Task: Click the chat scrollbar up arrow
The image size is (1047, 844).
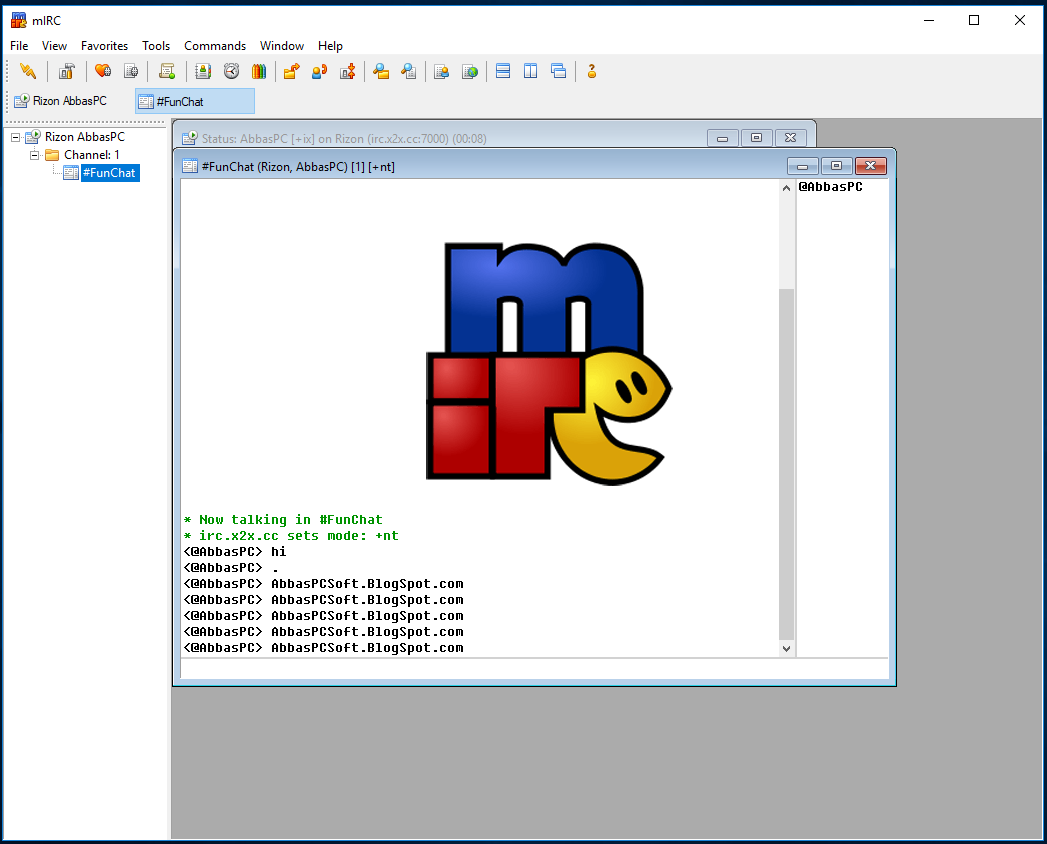Action: point(787,188)
